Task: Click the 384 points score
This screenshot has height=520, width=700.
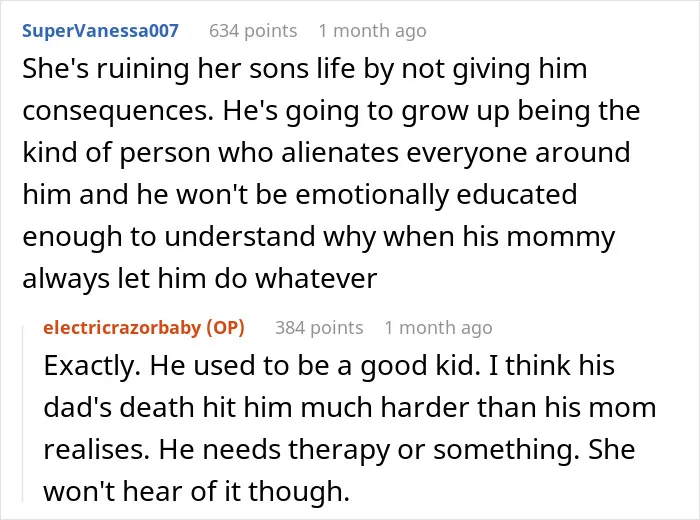Action: point(319,328)
